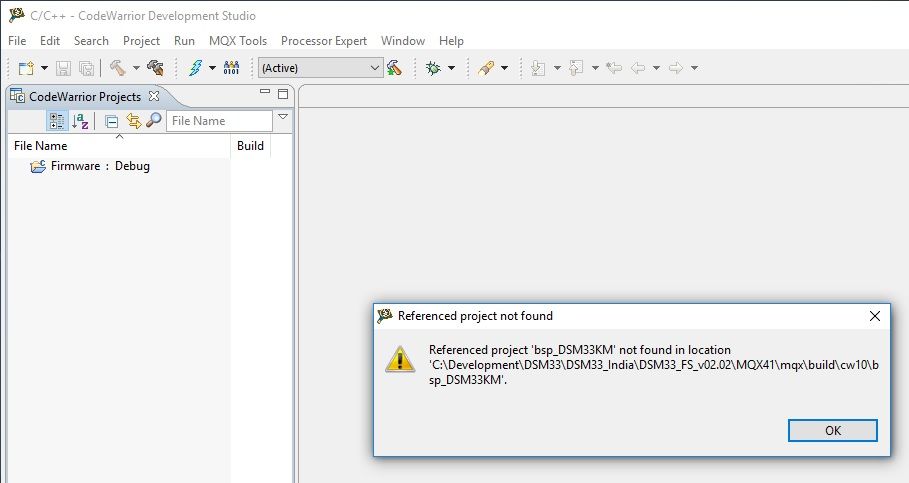Minimize the CodeWarrior Projects panel
This screenshot has width=909, height=483.
coord(265,92)
